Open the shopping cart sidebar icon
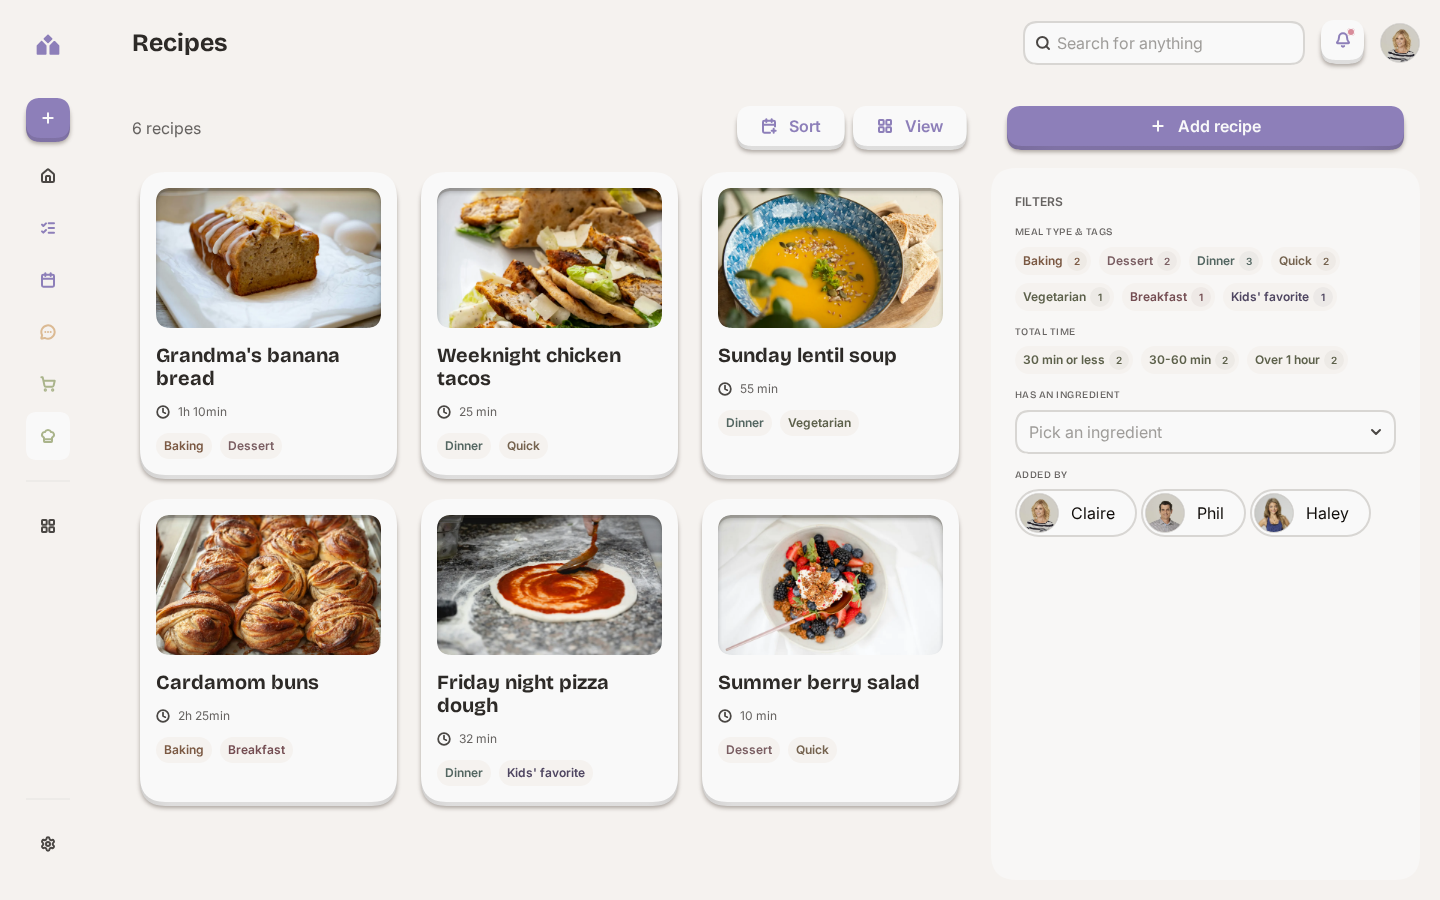 pyautogui.click(x=48, y=384)
